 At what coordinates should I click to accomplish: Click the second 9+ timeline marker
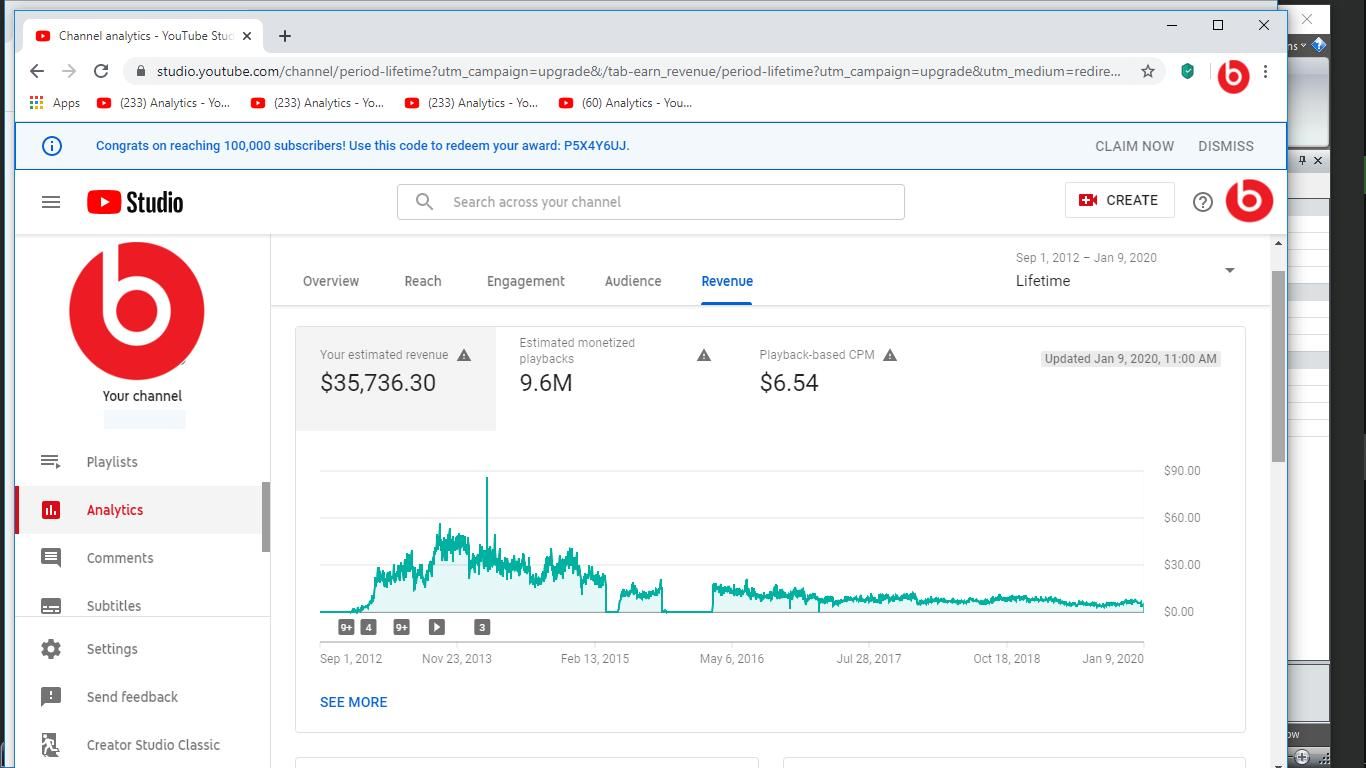coord(401,627)
